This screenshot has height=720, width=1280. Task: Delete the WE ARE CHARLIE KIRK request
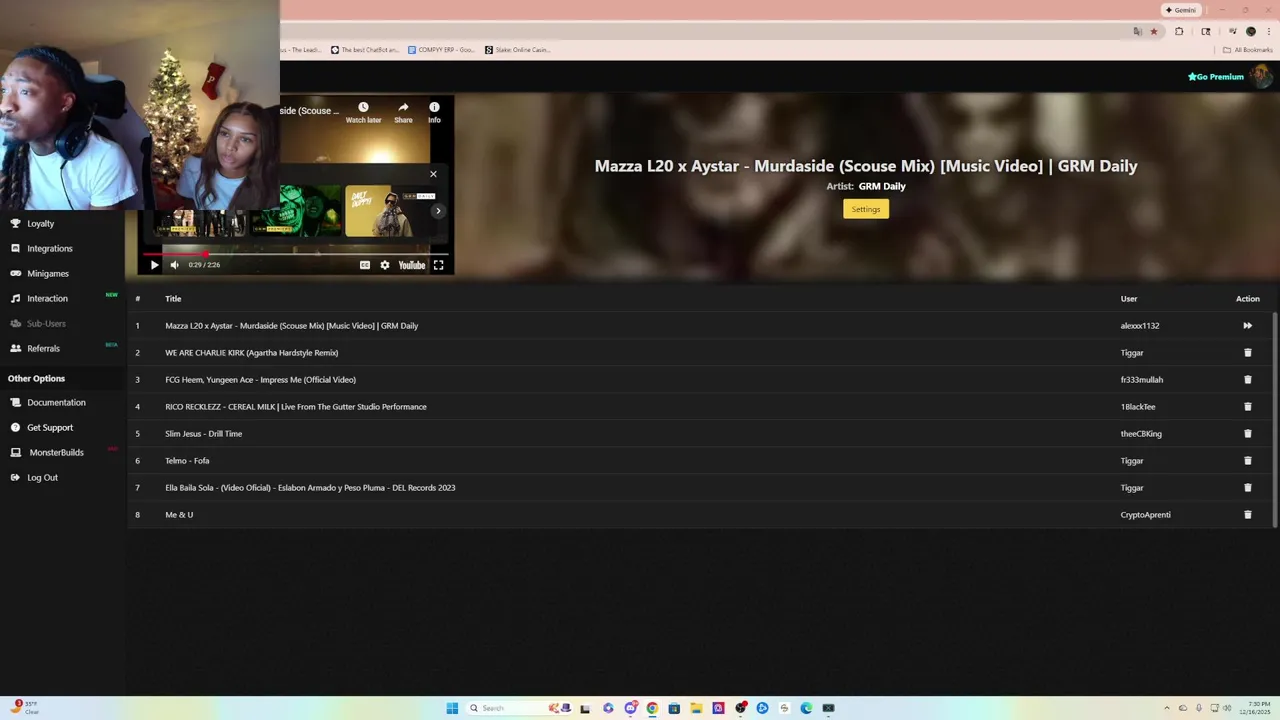pos(1247,353)
